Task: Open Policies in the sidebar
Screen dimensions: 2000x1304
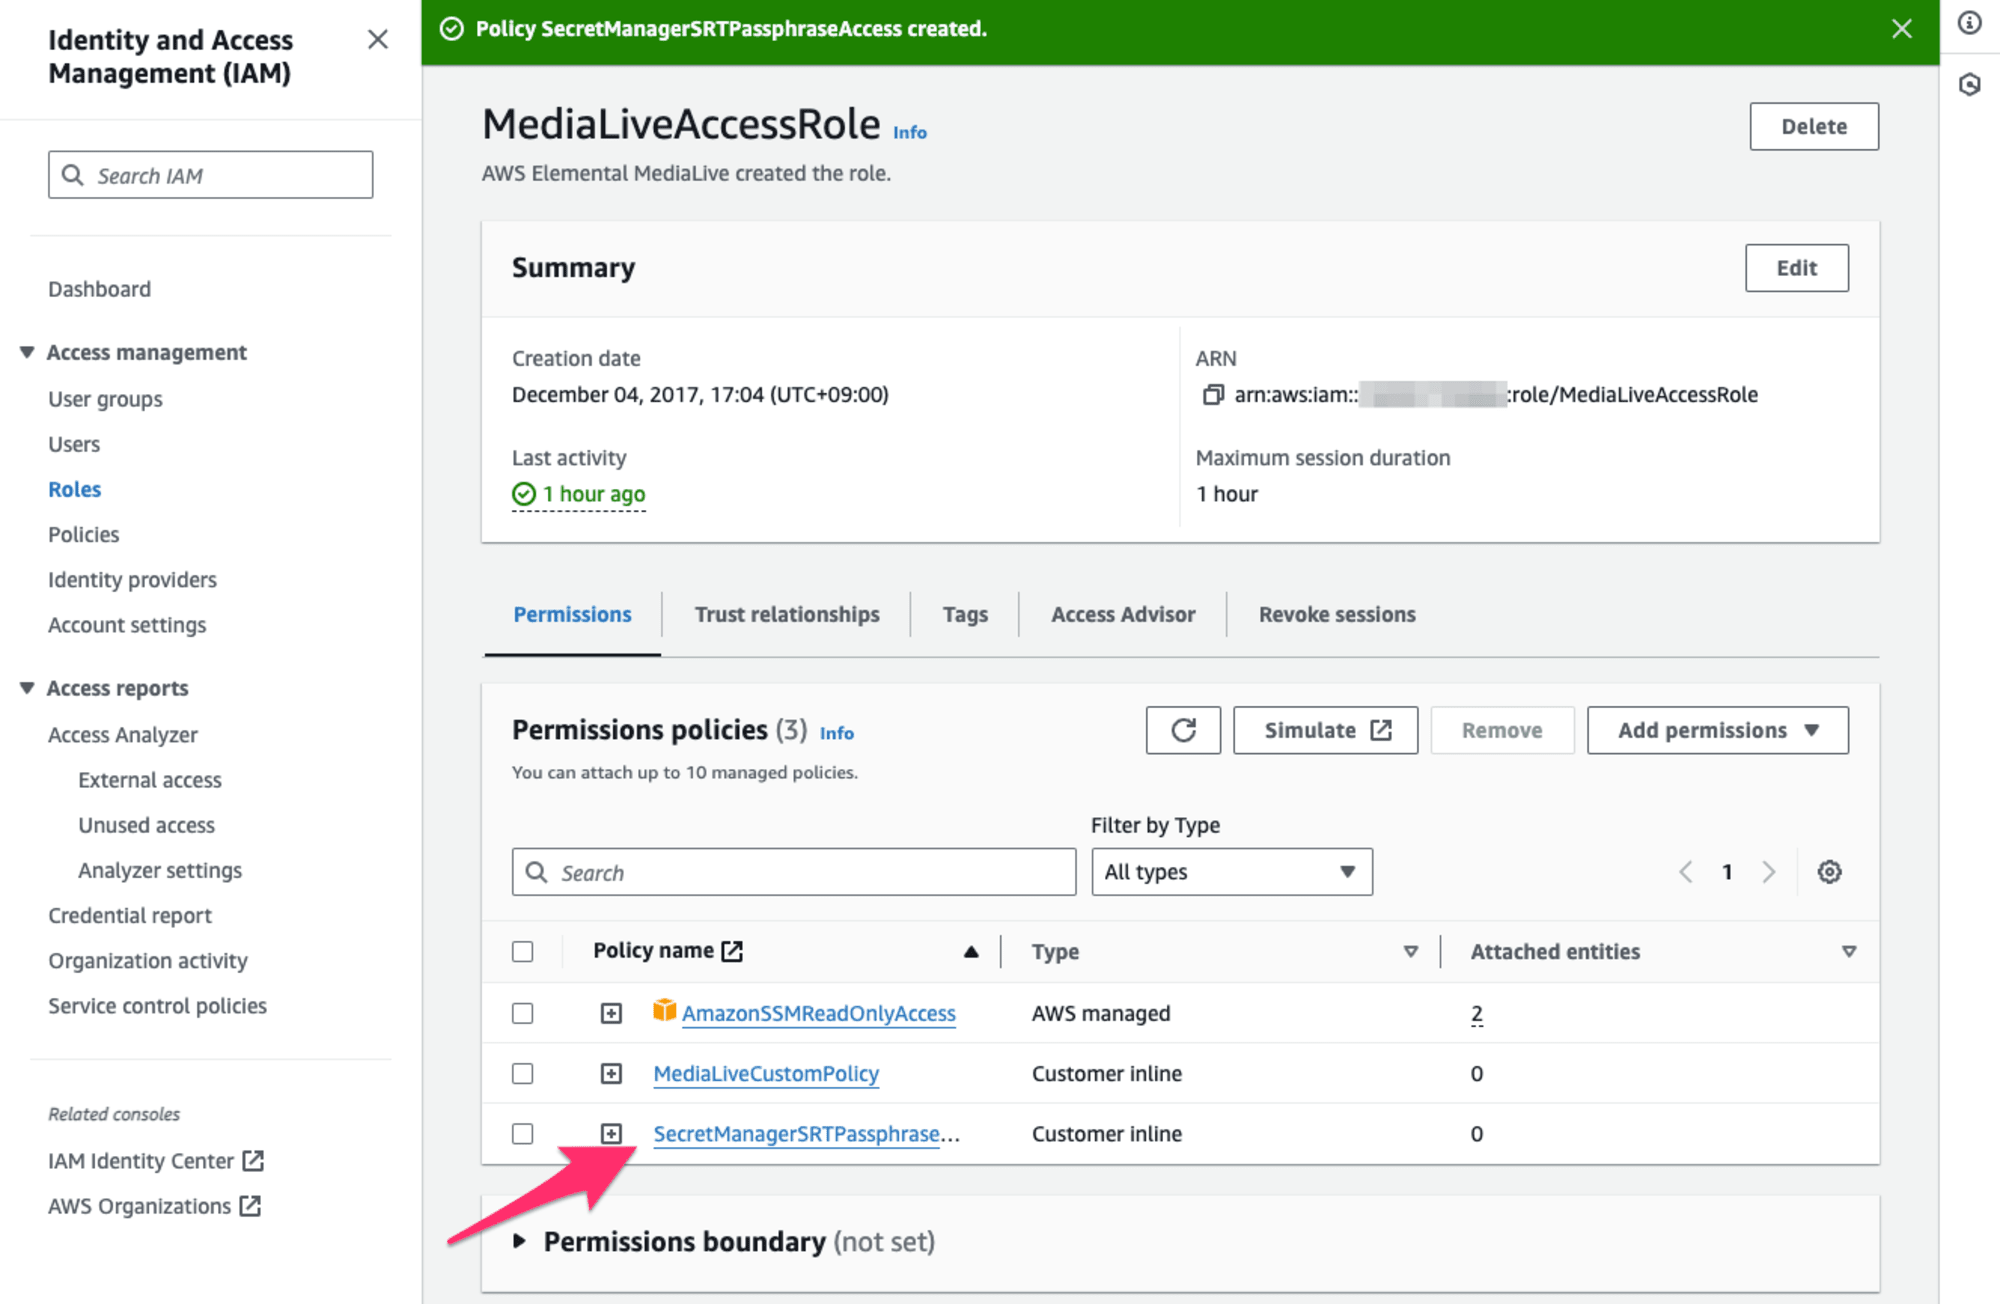Action: click(84, 534)
